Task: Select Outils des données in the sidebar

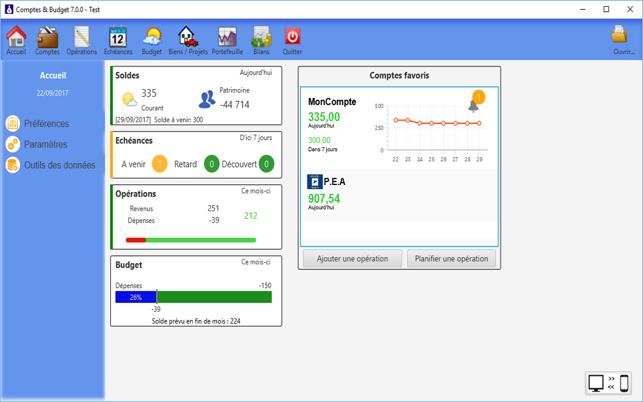Action: click(59, 165)
